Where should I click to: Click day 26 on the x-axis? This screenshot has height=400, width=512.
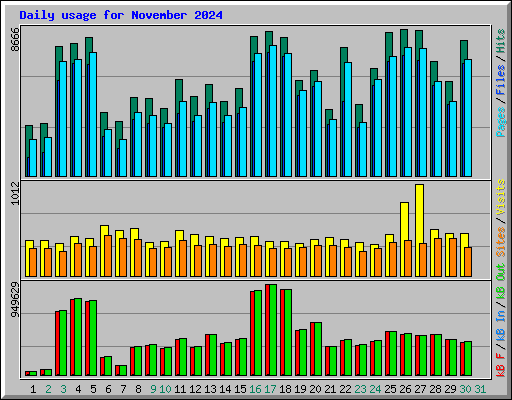click(405, 389)
